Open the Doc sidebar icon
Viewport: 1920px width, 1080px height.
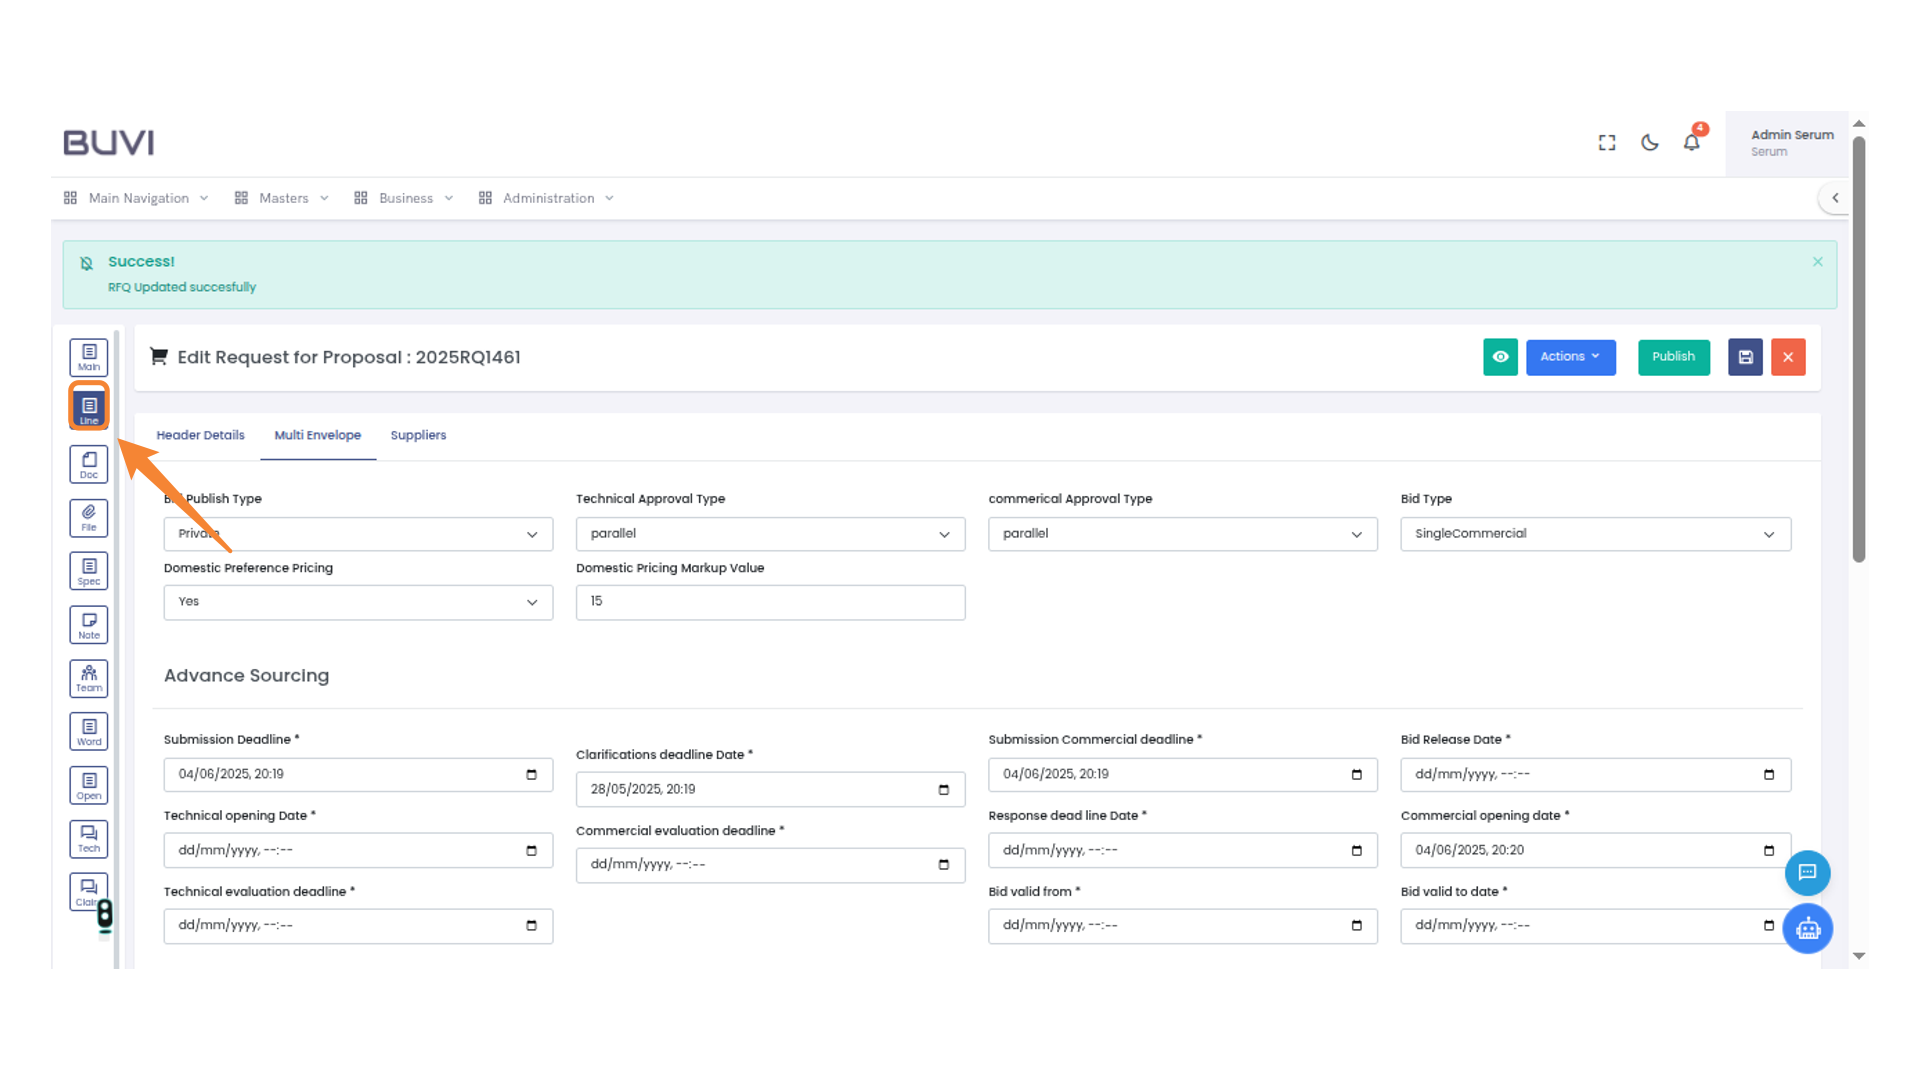(89, 464)
